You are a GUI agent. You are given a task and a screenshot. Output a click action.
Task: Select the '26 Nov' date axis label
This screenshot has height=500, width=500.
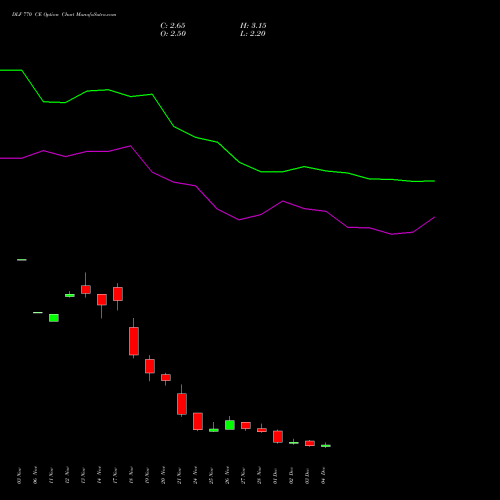[227, 475]
